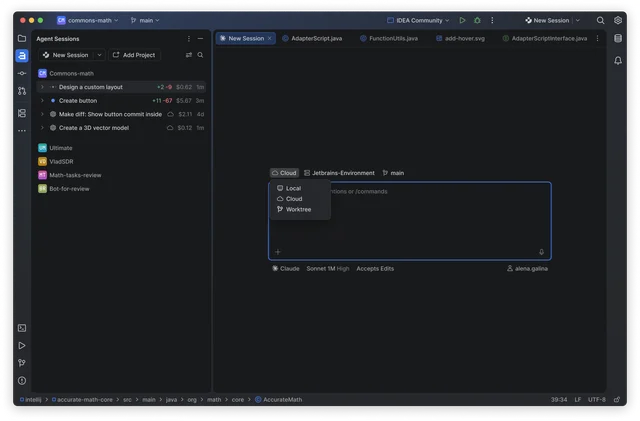Open the Commit tool window icon
The height and width of the screenshot is (421, 640).
pos(22,74)
